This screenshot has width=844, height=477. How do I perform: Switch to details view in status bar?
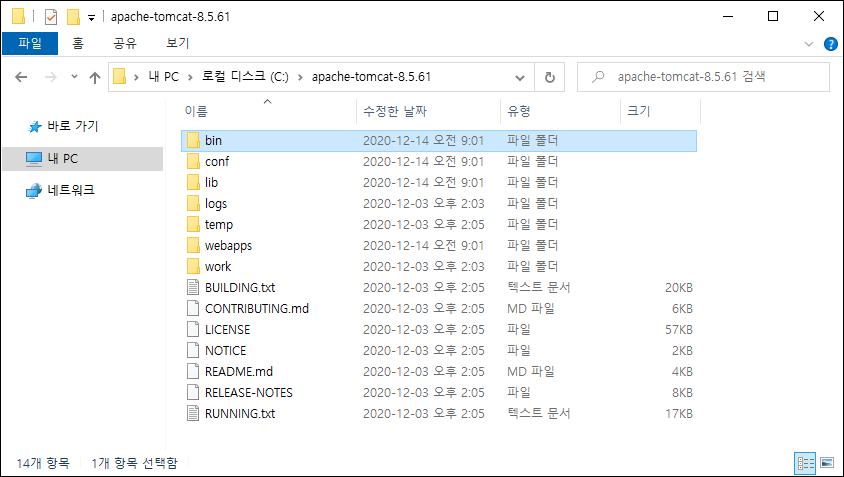click(x=805, y=463)
